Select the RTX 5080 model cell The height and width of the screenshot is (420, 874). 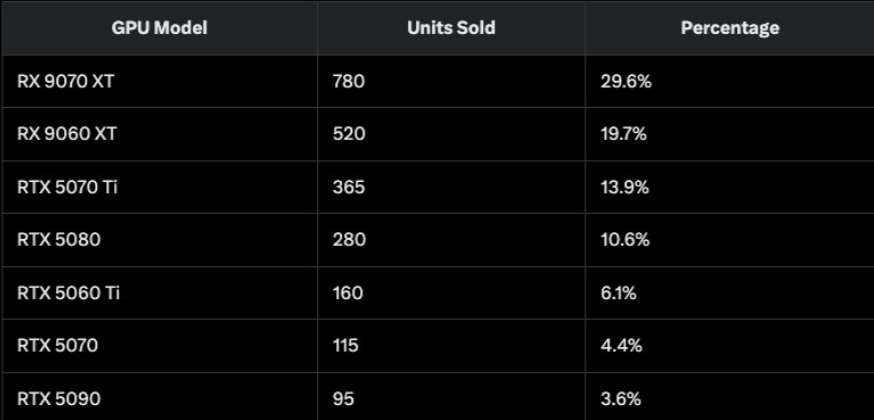click(59, 240)
